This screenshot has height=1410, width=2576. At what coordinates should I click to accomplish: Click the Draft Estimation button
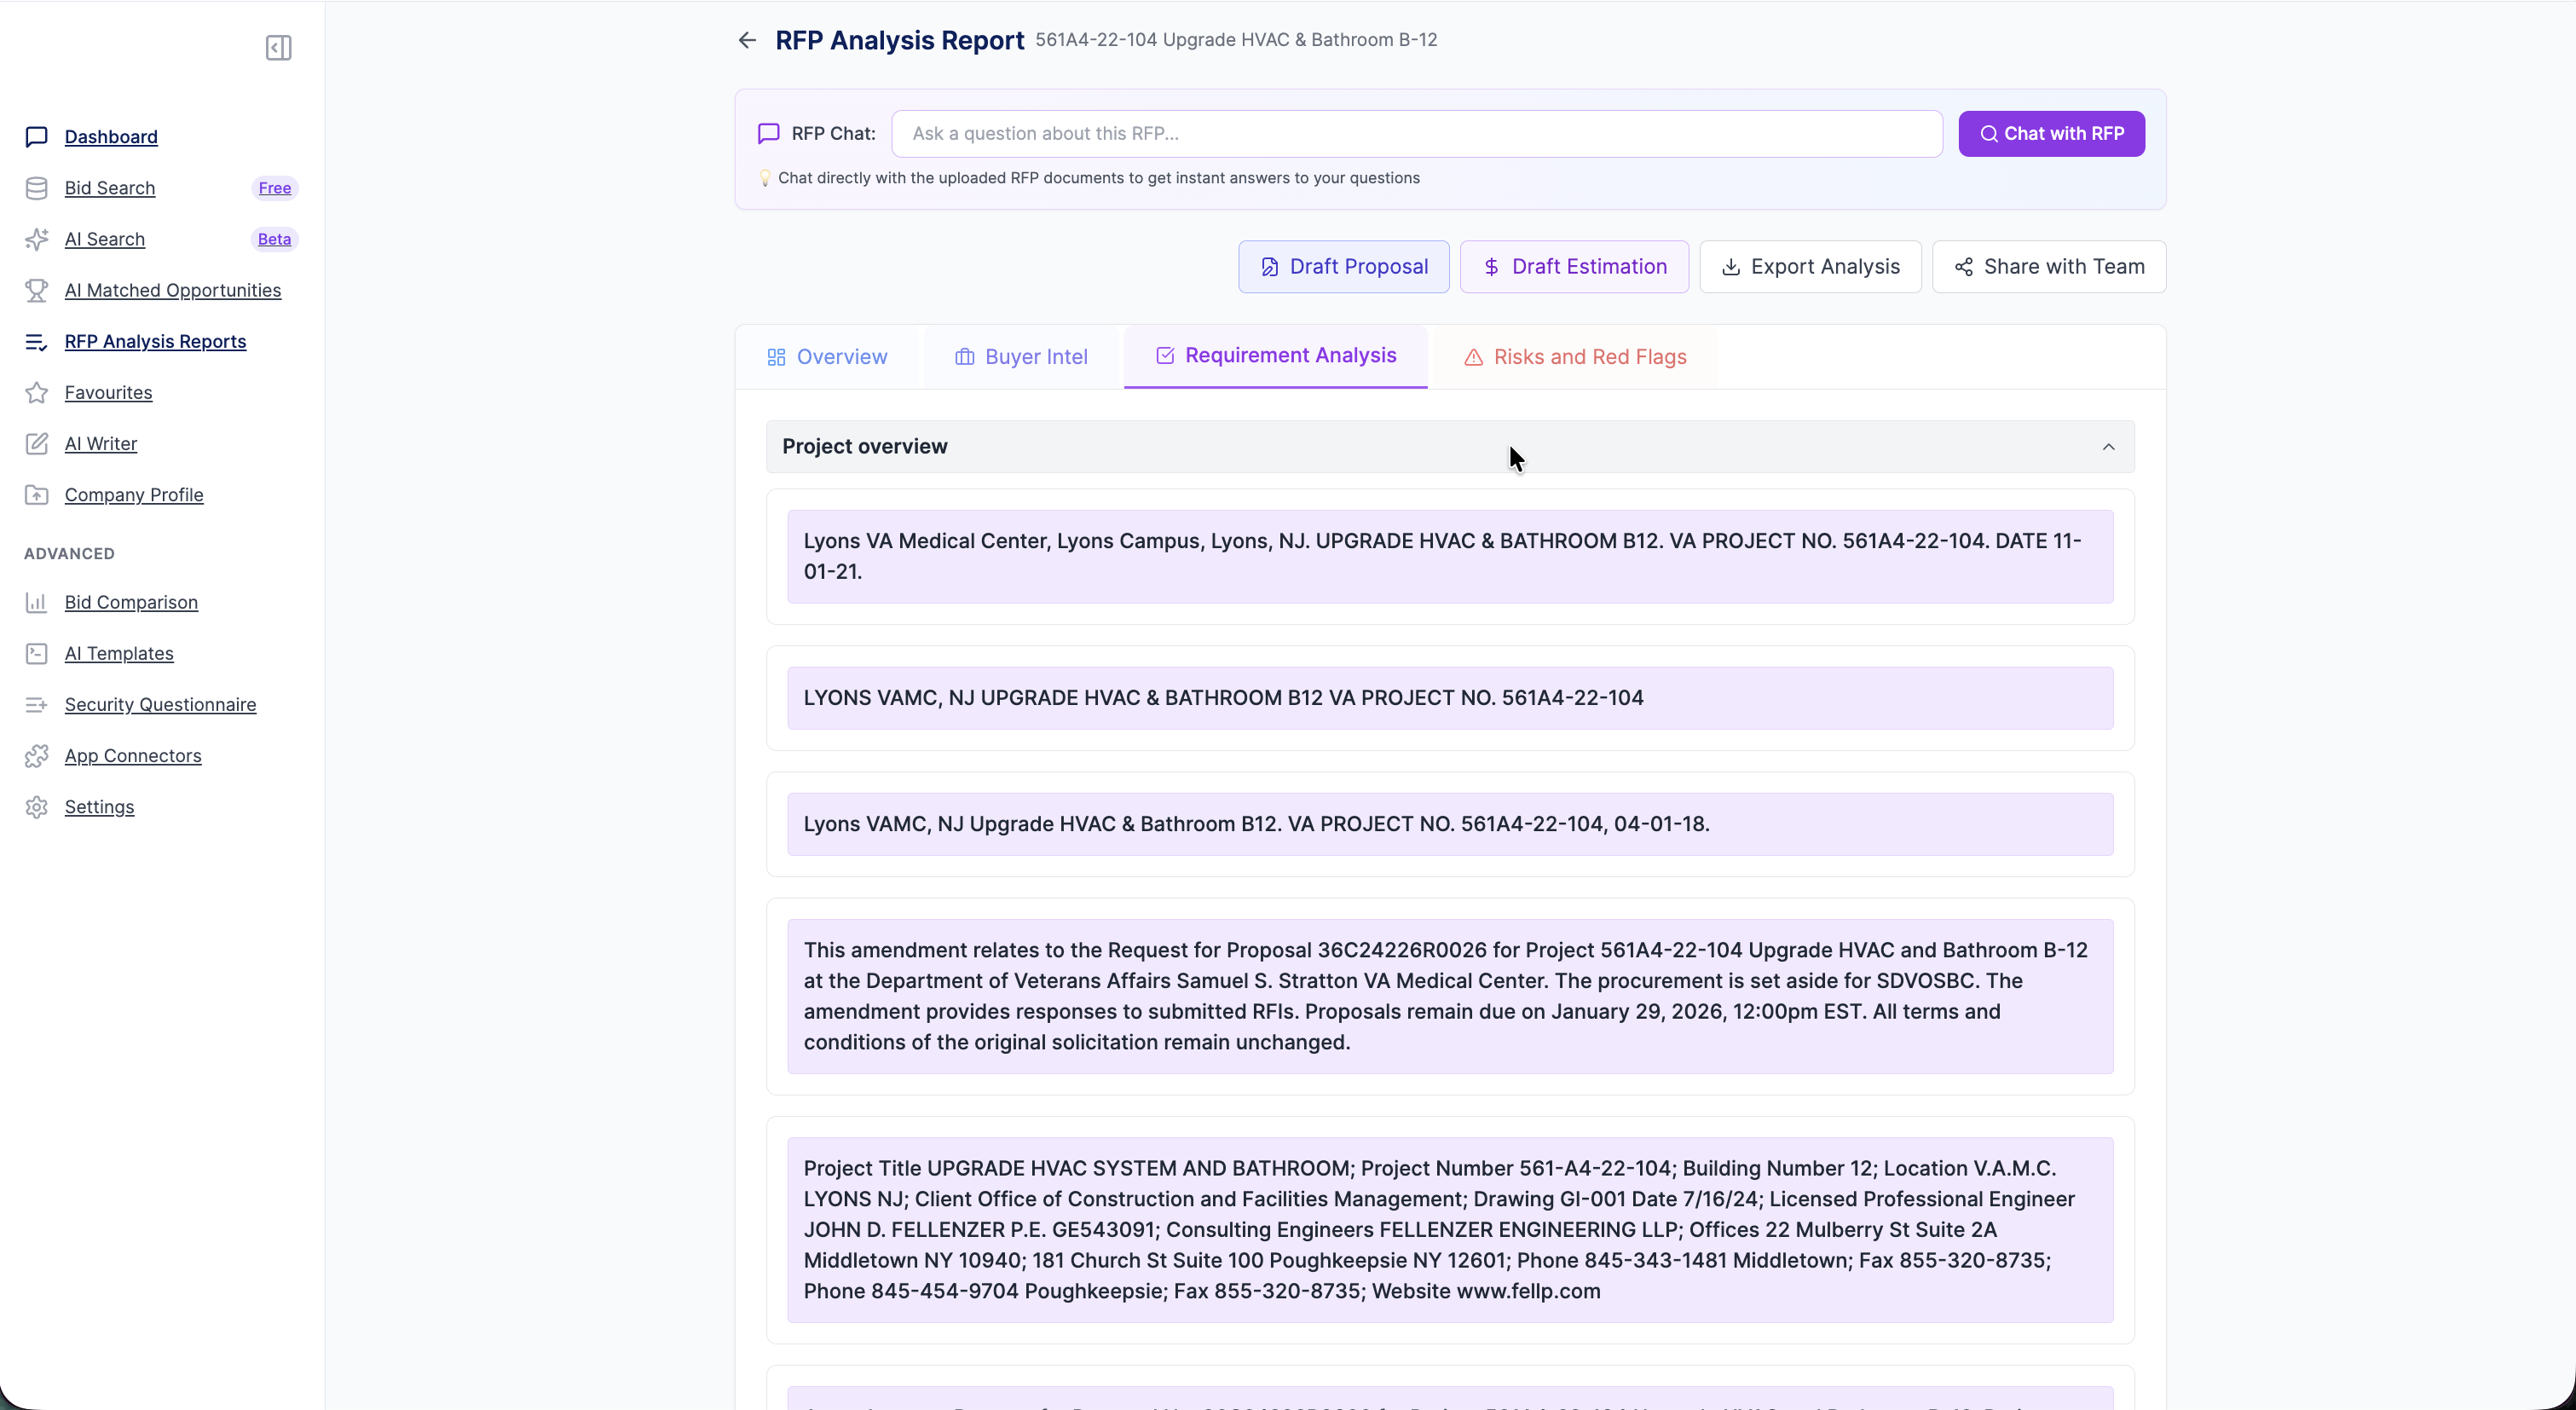click(x=1574, y=267)
